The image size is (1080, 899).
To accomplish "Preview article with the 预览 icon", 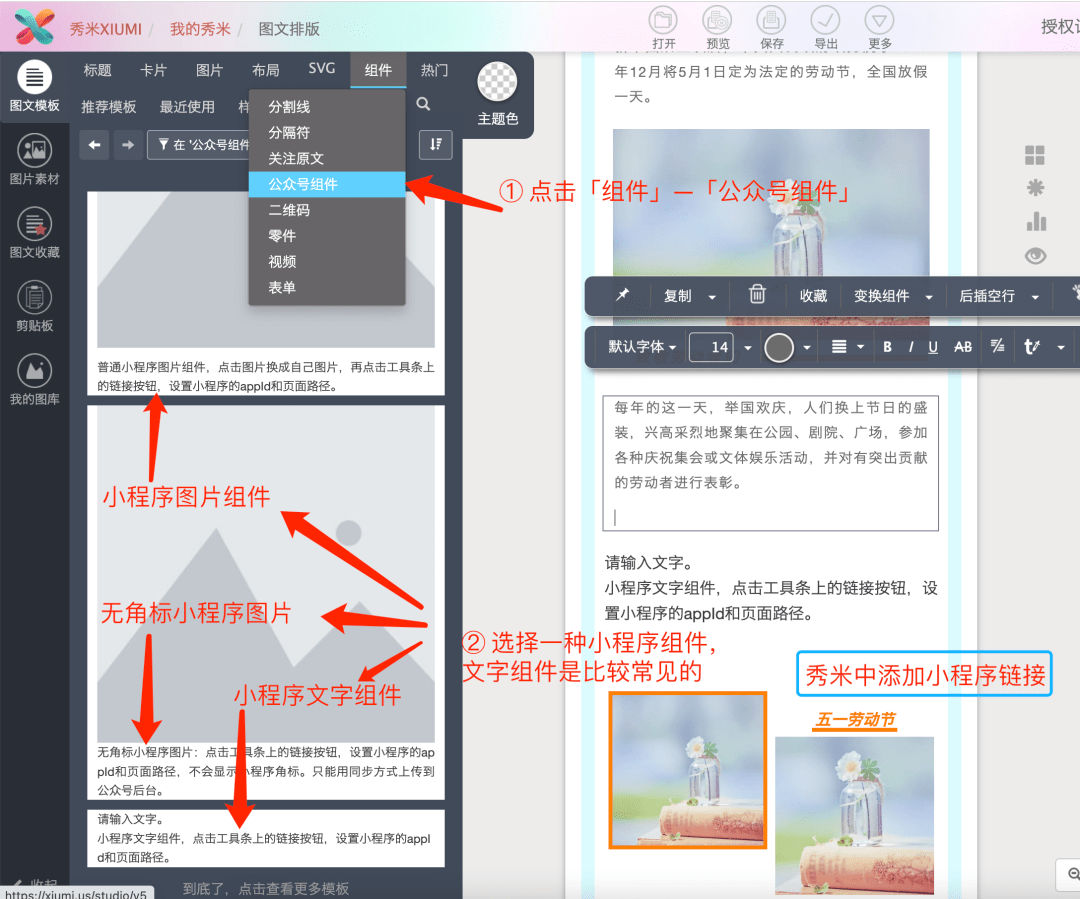I will [717, 20].
